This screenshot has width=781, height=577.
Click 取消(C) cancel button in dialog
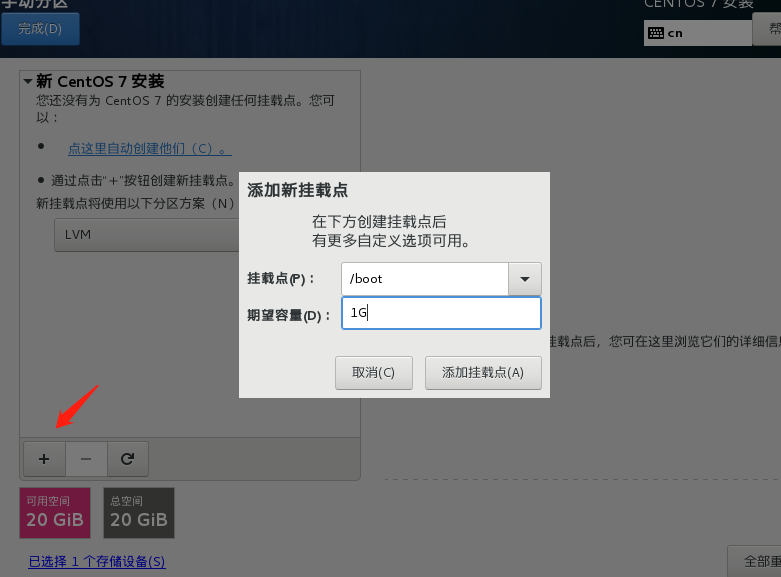374,373
